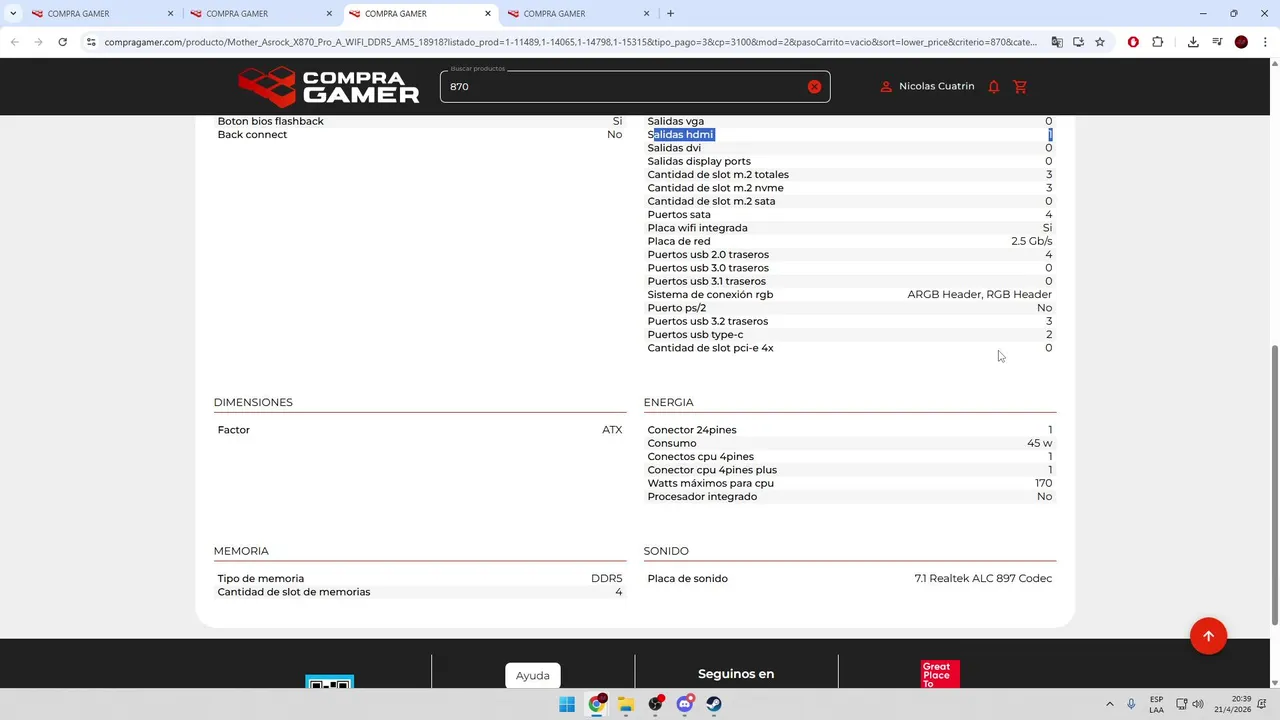Click the ESP LAA language indicator
Screen dimensions: 1280x720
tap(1156, 704)
